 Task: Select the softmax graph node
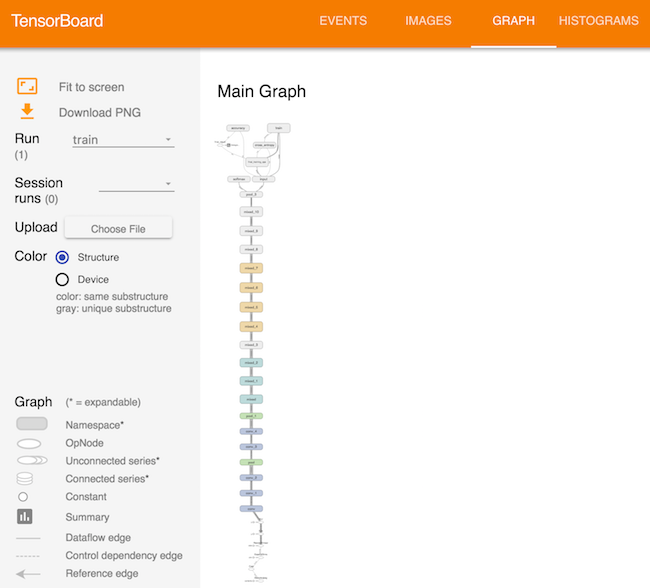[x=239, y=179]
